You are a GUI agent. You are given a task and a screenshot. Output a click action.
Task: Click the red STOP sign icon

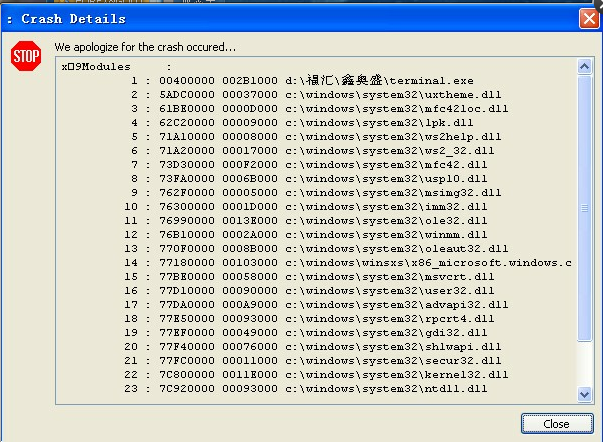tap(26, 56)
